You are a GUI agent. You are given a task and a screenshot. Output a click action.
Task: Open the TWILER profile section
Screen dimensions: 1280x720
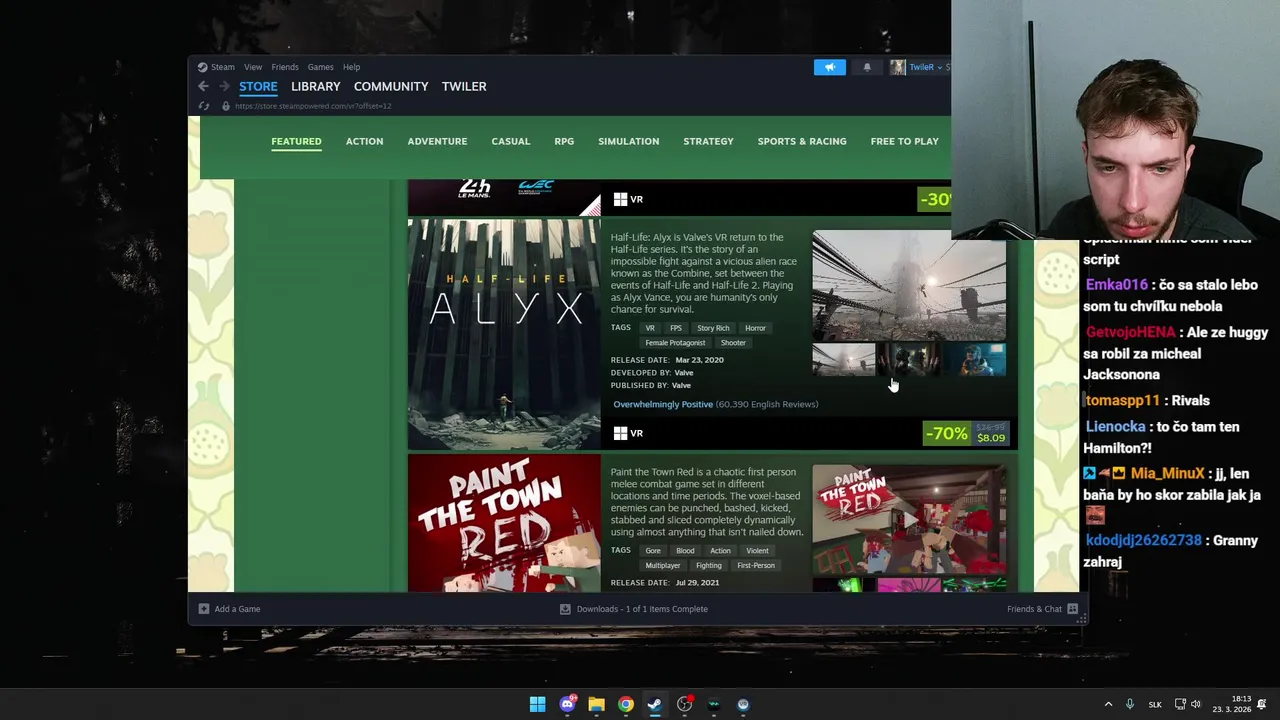point(464,87)
